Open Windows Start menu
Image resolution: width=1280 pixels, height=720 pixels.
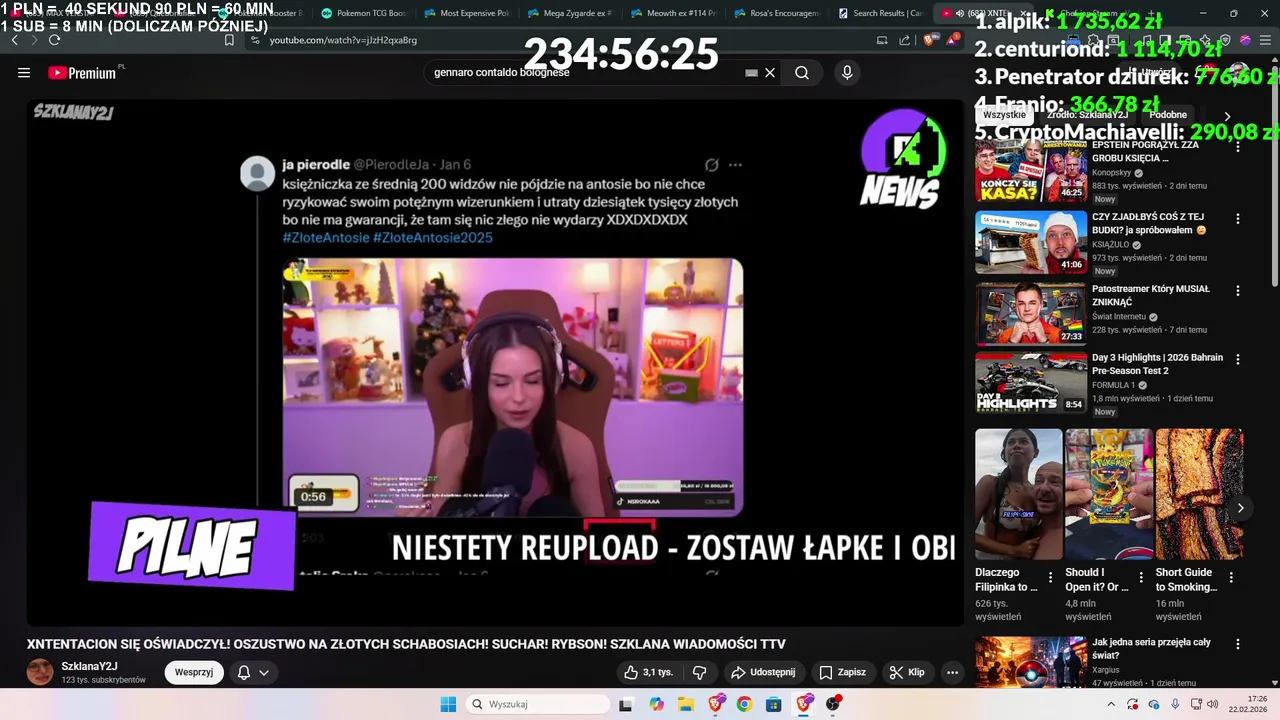pos(448,704)
